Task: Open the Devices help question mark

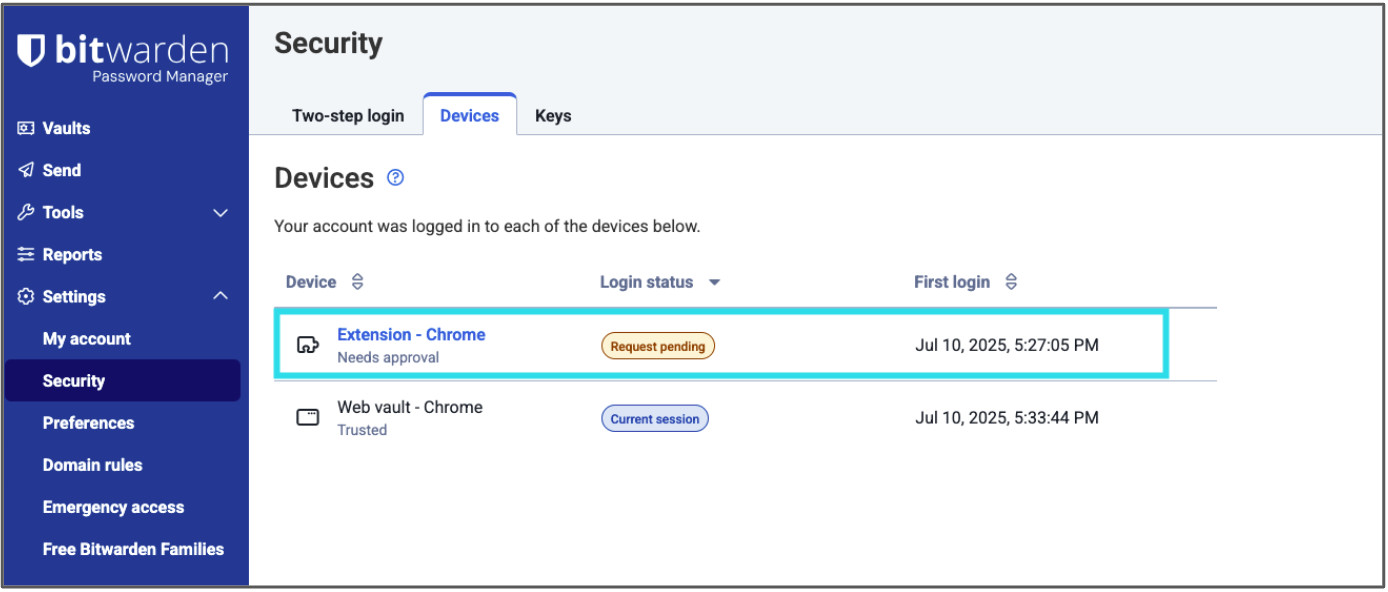Action: 395,178
